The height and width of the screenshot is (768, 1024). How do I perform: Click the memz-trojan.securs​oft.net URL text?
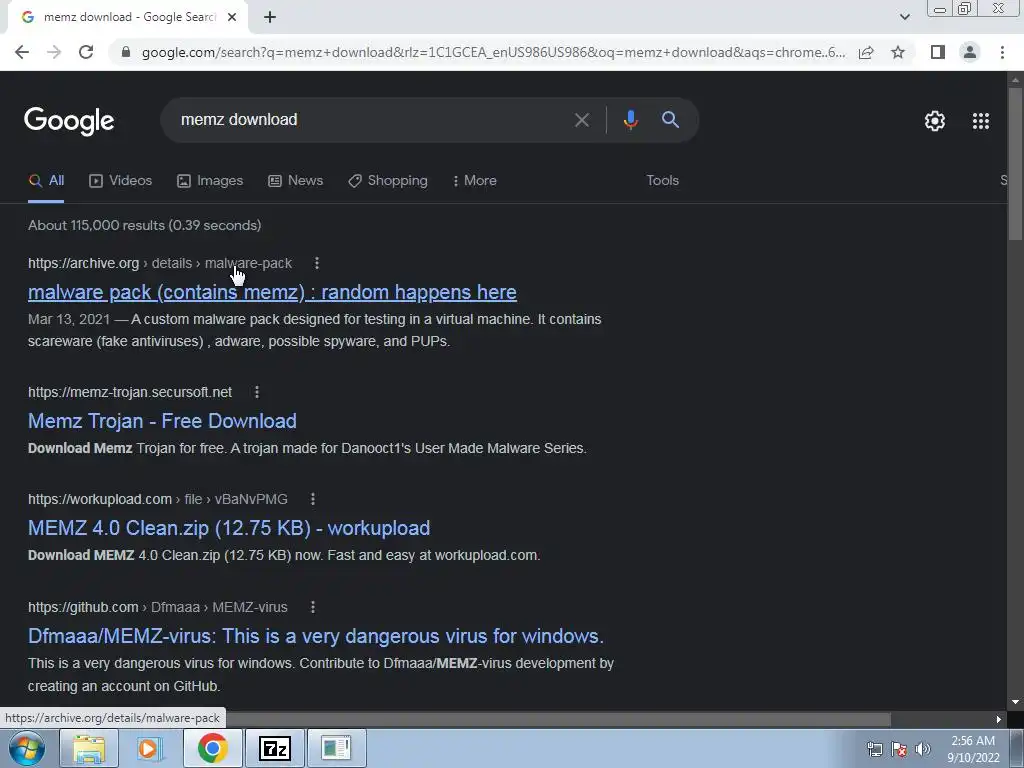(x=129, y=392)
